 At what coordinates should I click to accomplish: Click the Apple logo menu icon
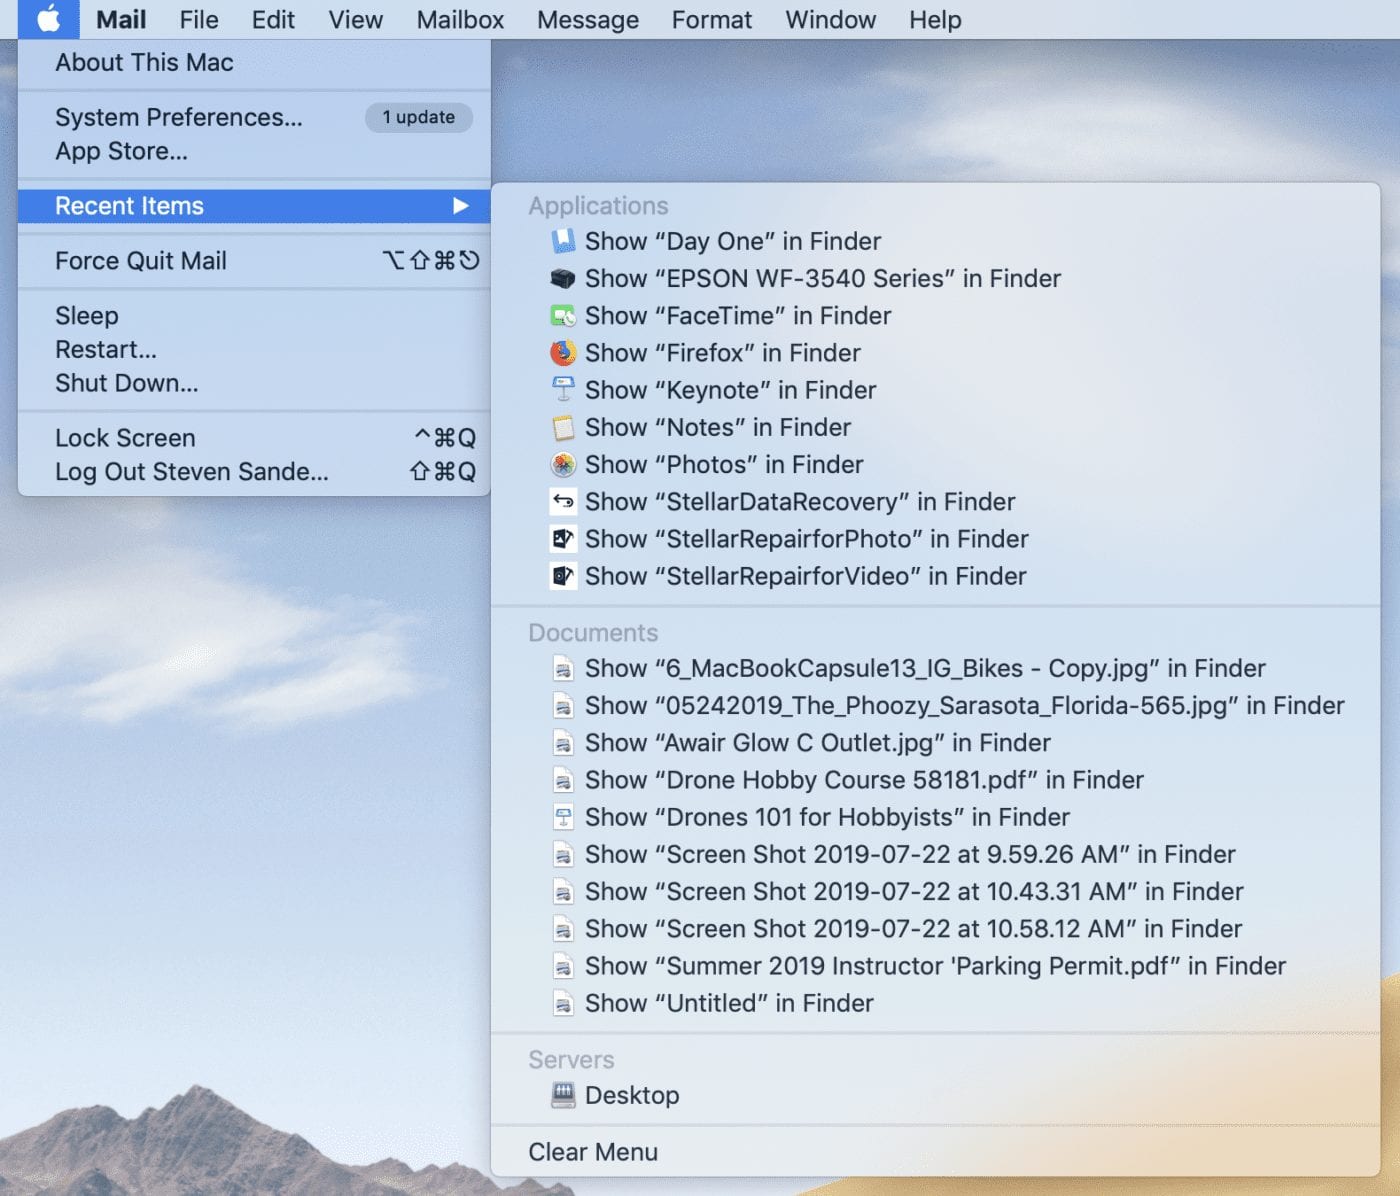click(48, 19)
